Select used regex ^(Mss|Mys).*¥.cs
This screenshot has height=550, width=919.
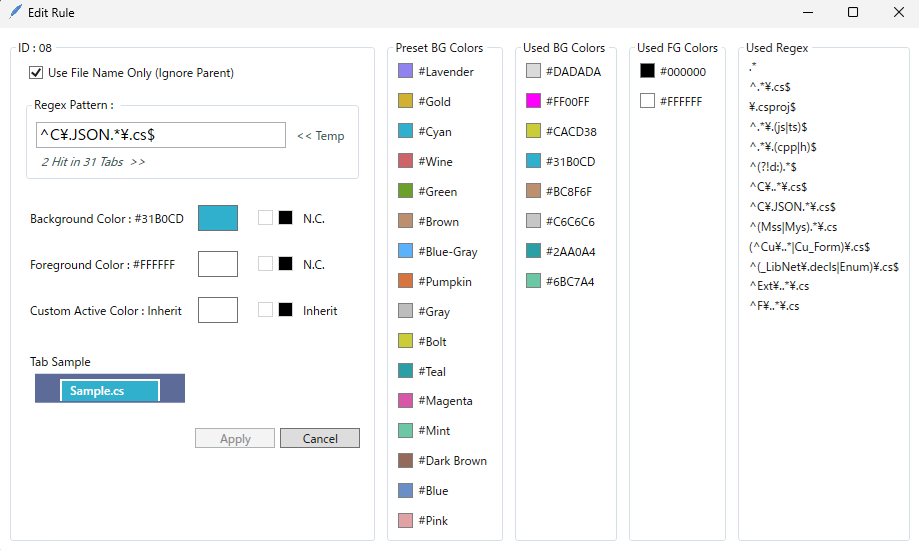tap(794, 226)
